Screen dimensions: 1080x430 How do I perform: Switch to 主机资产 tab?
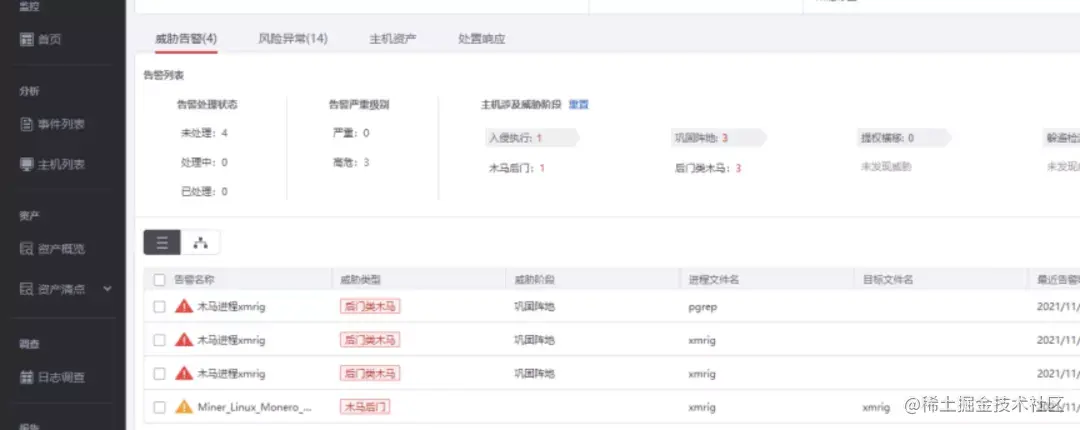coord(393,39)
